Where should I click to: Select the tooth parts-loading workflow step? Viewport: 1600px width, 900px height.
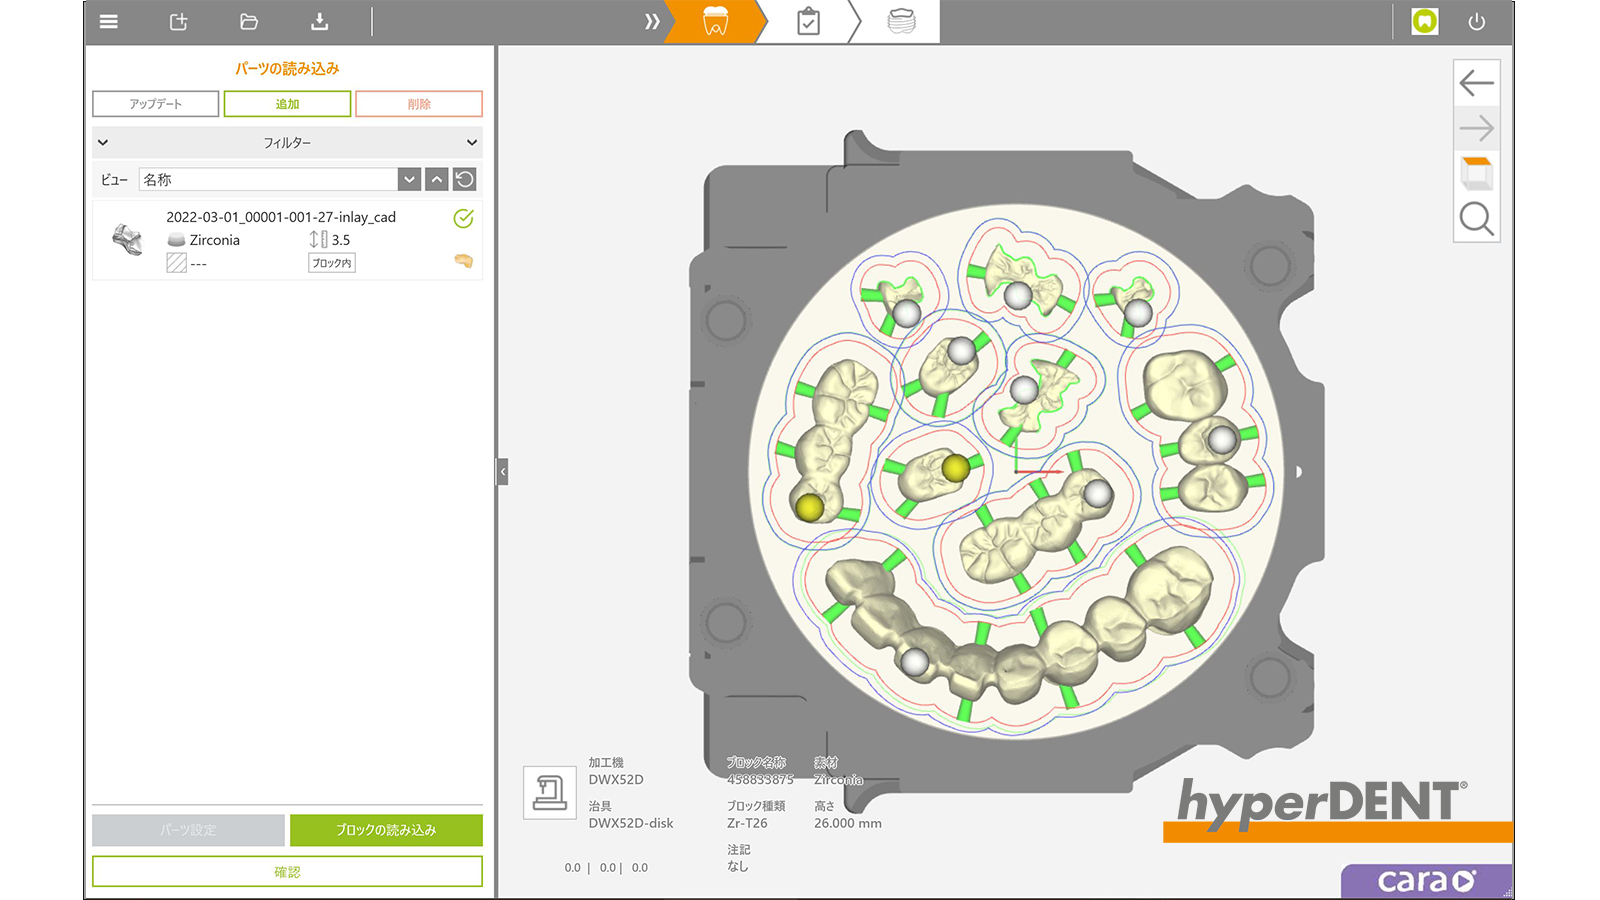(715, 22)
